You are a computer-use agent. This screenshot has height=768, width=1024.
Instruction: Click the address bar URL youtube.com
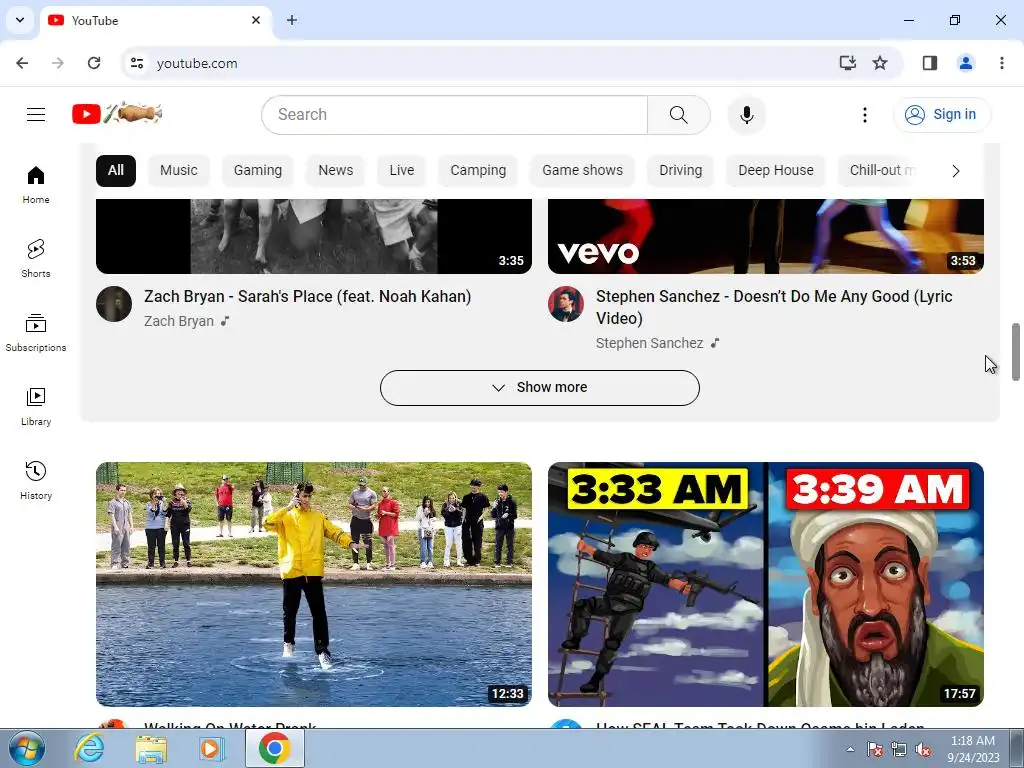(197, 63)
